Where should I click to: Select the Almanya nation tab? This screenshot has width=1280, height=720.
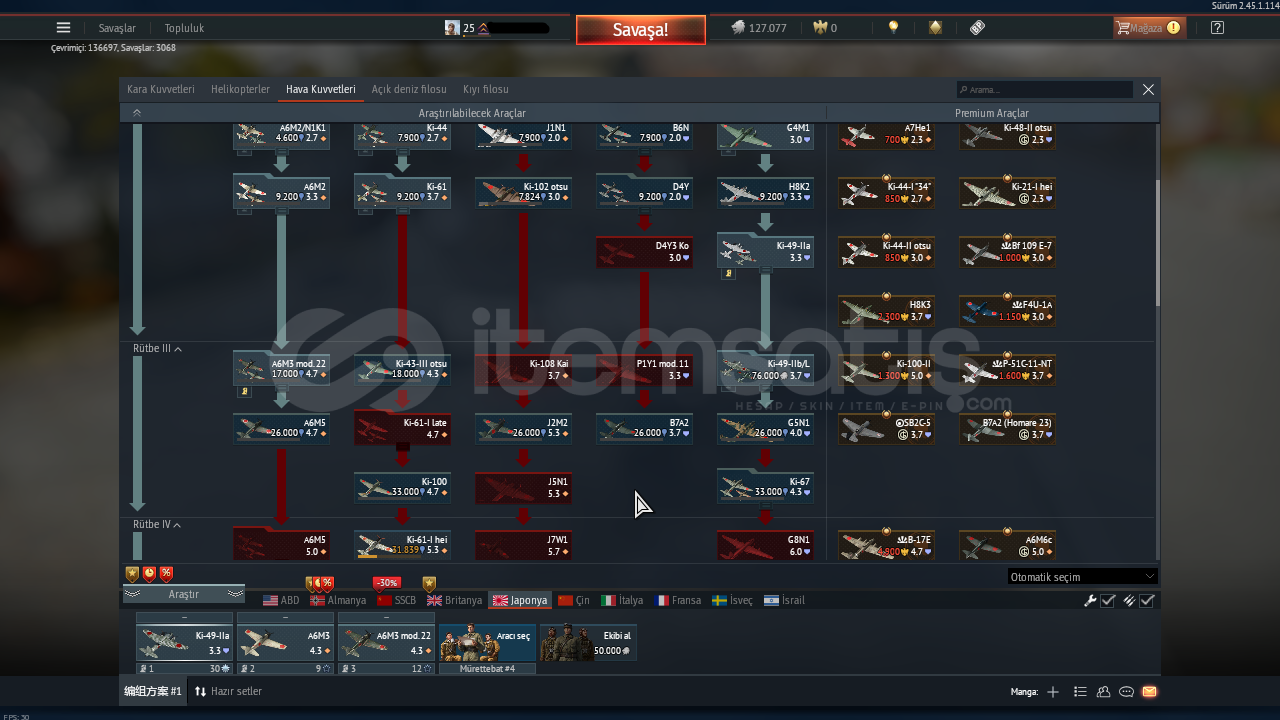(338, 600)
